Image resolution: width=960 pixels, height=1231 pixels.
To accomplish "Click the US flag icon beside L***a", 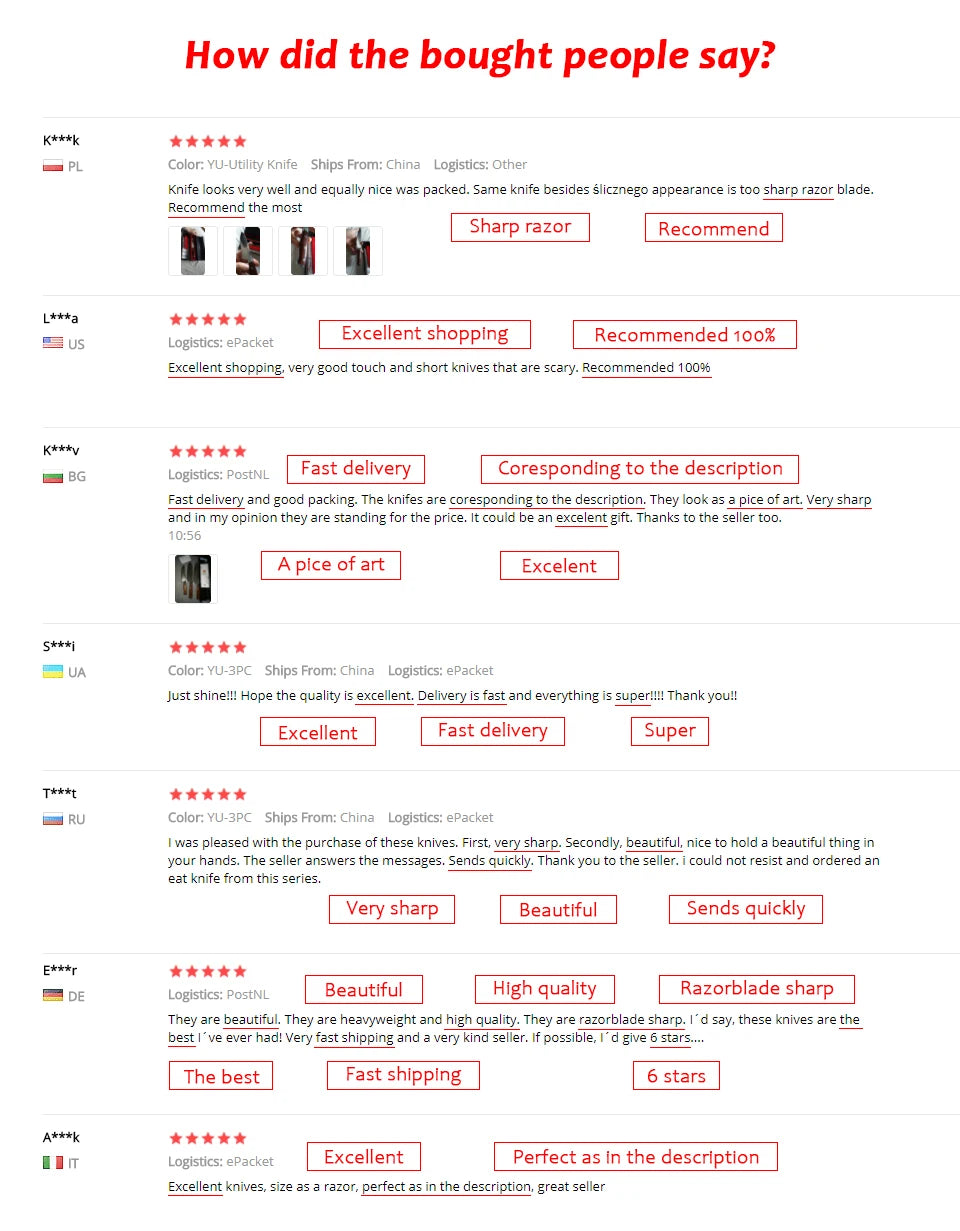I will pos(53,343).
